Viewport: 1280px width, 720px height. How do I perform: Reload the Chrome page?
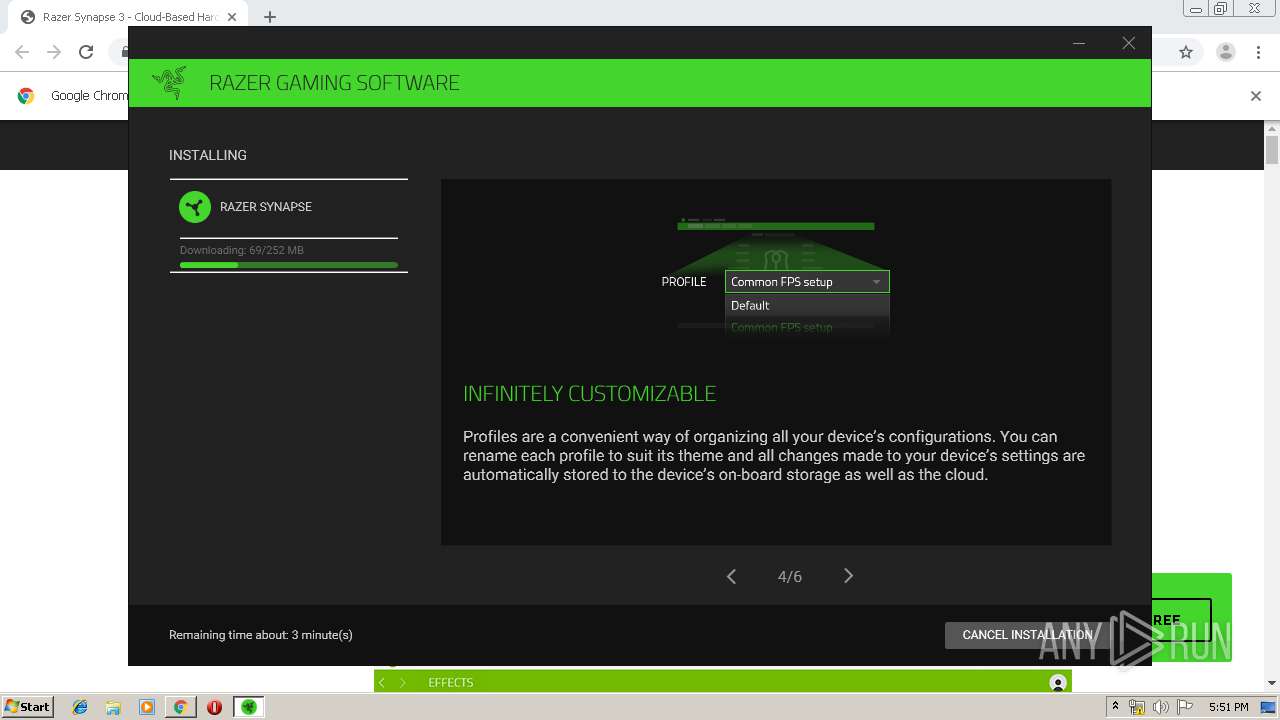86,52
